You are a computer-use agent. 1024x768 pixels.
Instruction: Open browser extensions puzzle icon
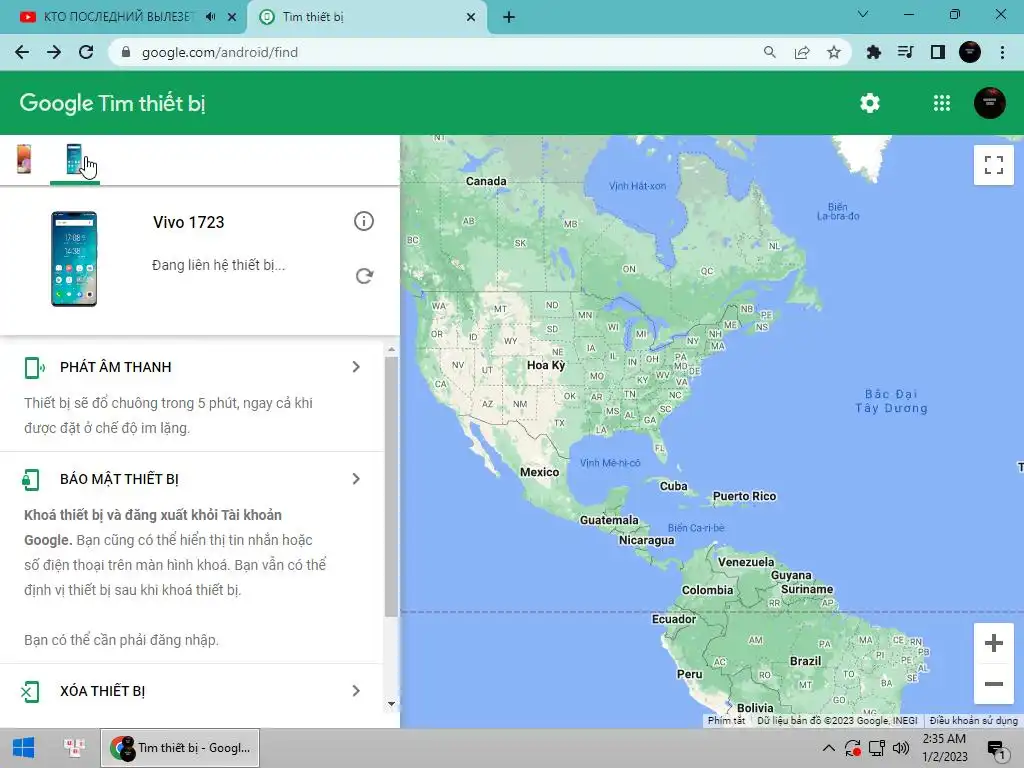pos(873,52)
